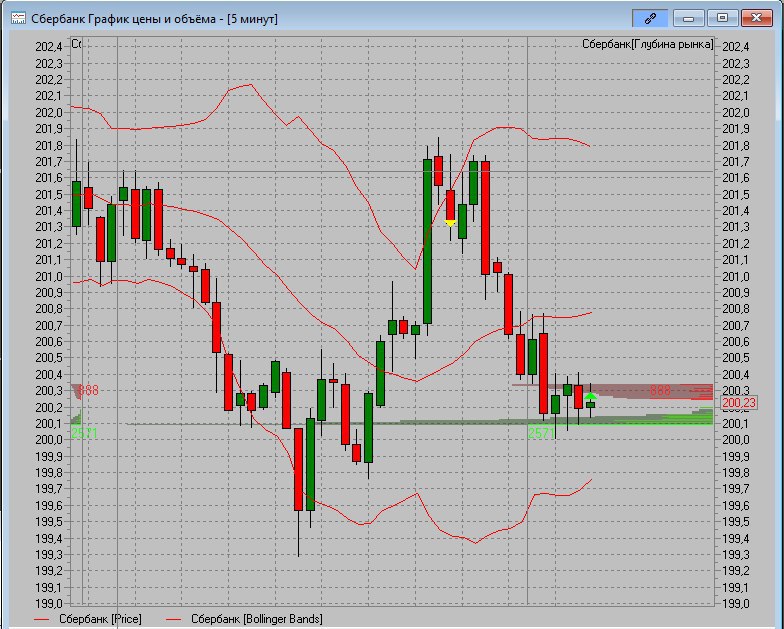Screen dimensions: 784x629
Task: Click the window title Сбербанк График цены и объёма
Action: [154, 18]
